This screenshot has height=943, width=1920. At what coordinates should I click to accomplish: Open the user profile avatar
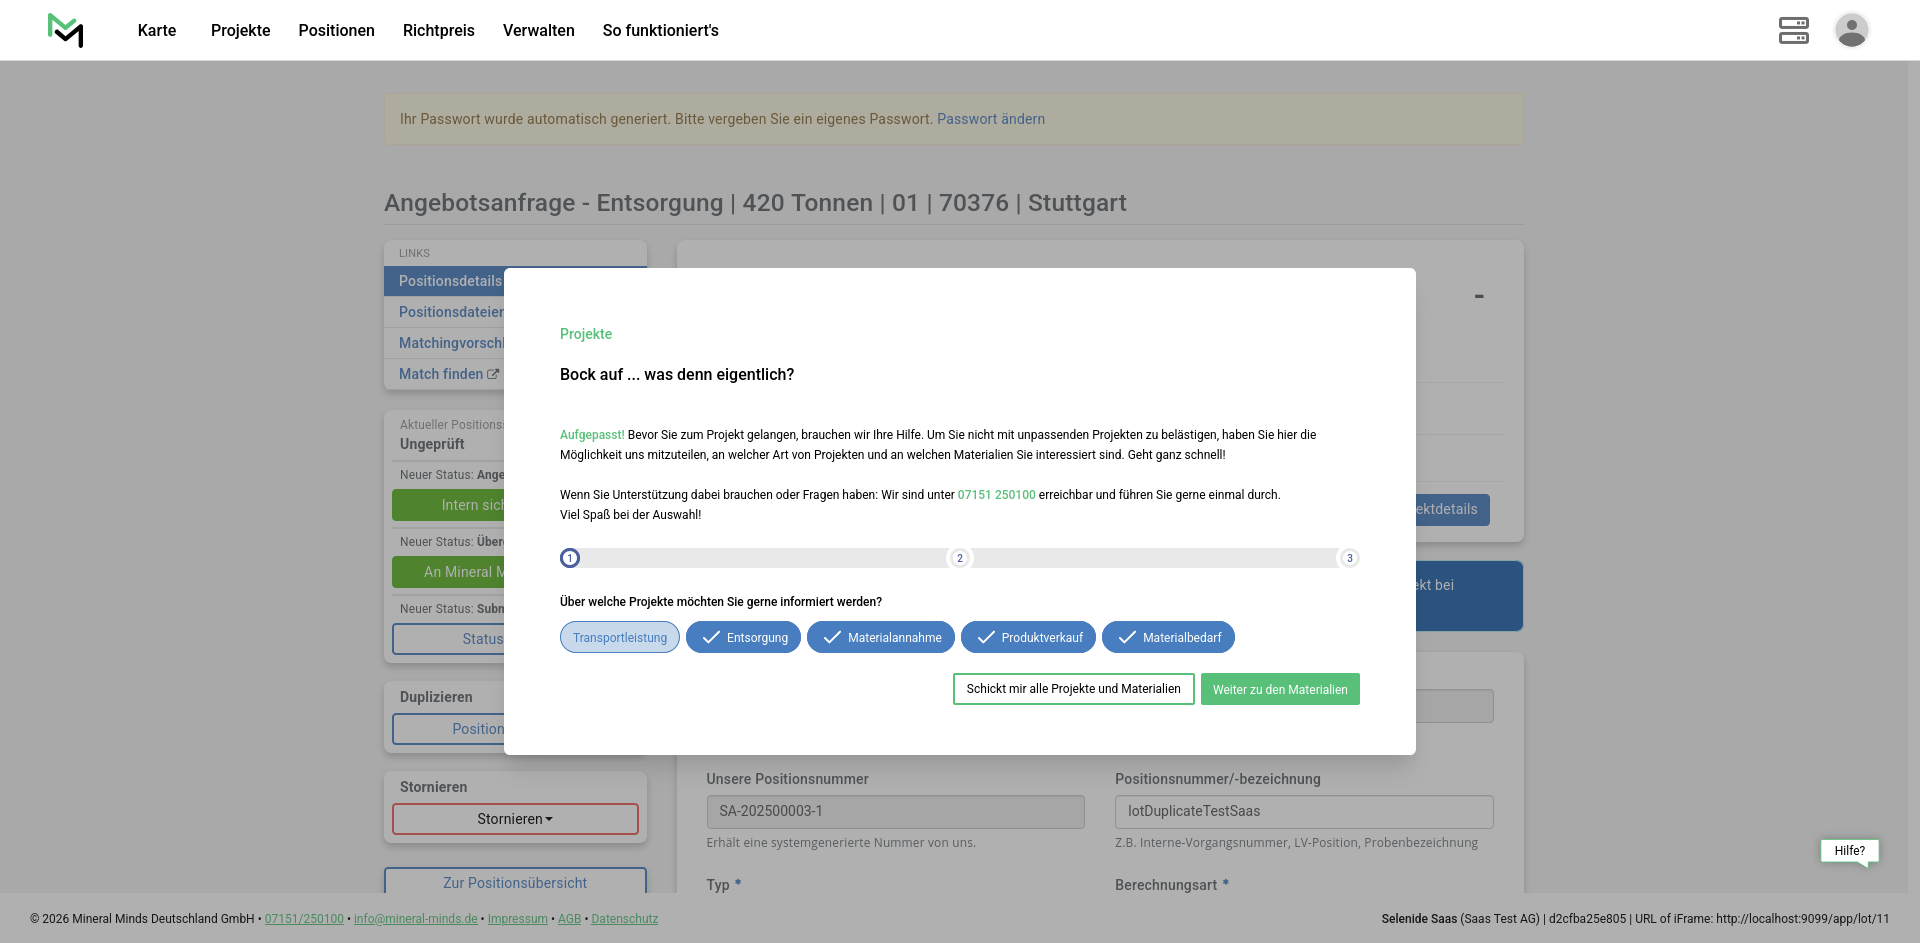point(1851,30)
